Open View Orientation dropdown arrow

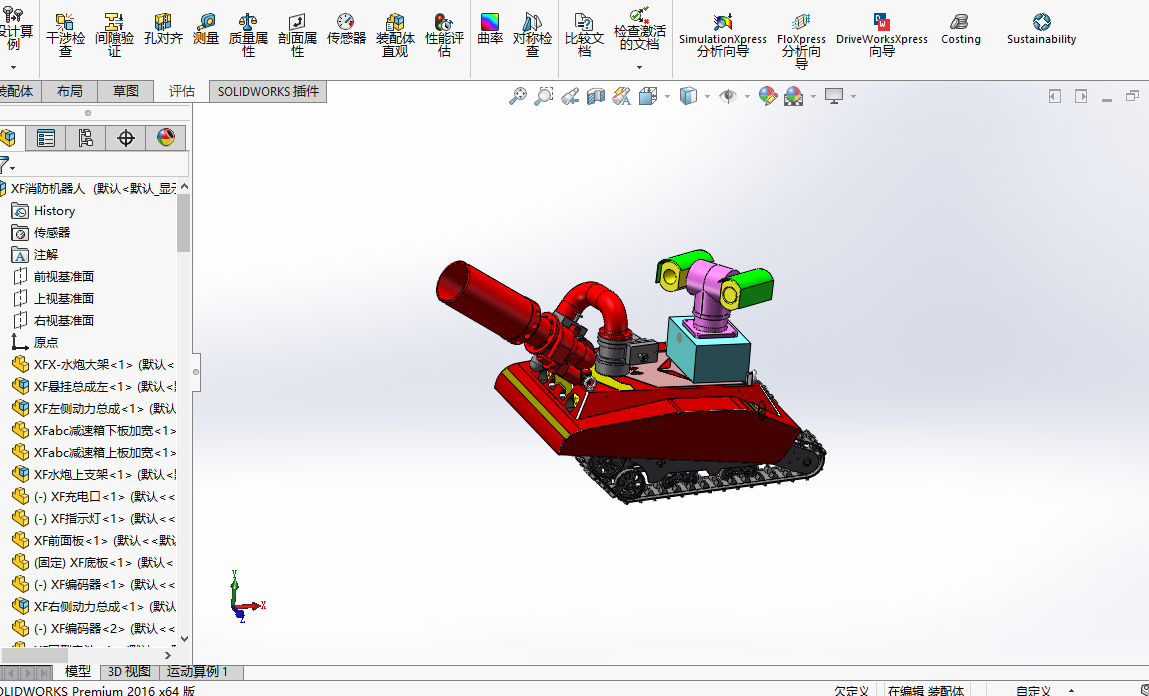[x=667, y=96]
